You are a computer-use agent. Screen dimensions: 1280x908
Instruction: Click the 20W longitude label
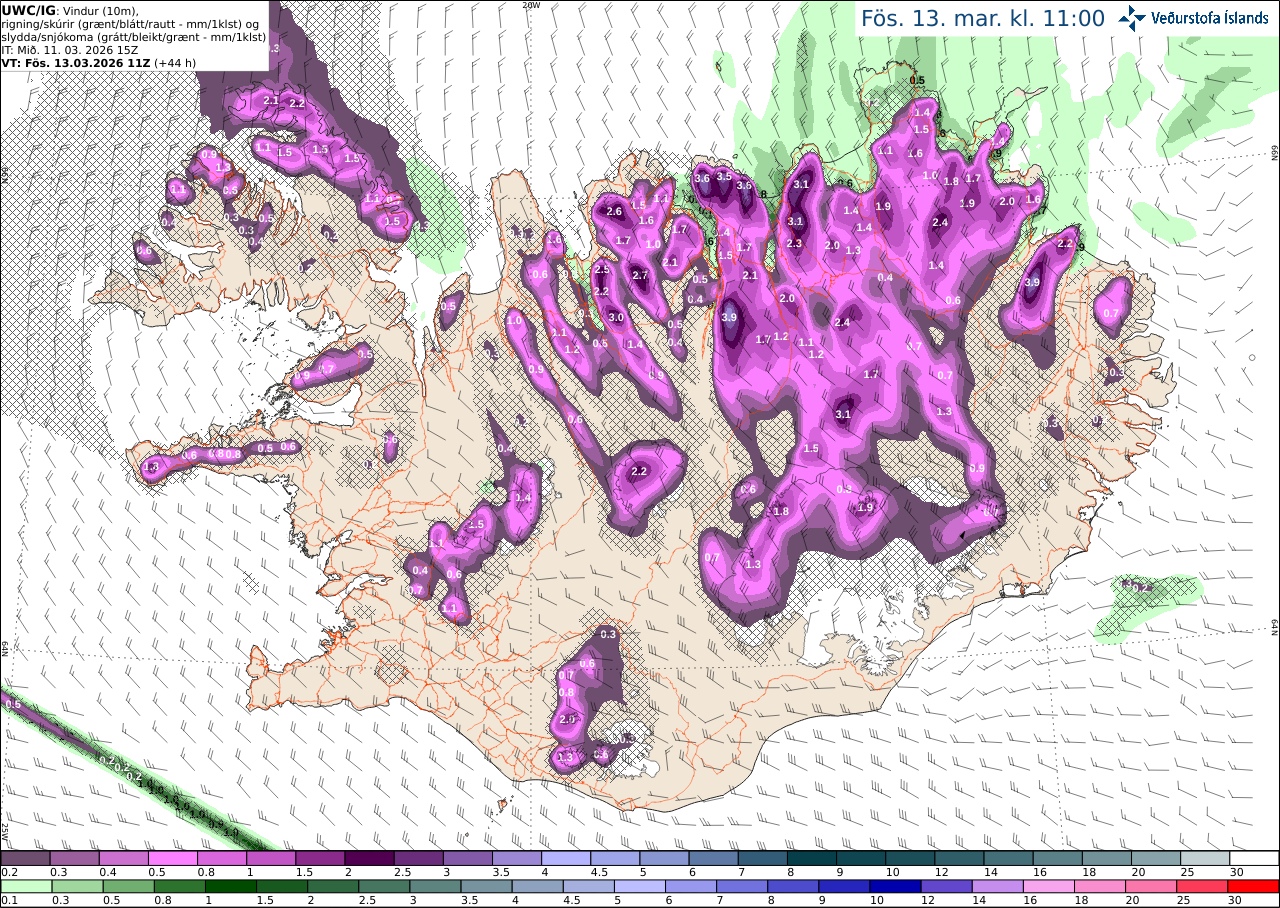click(531, 5)
